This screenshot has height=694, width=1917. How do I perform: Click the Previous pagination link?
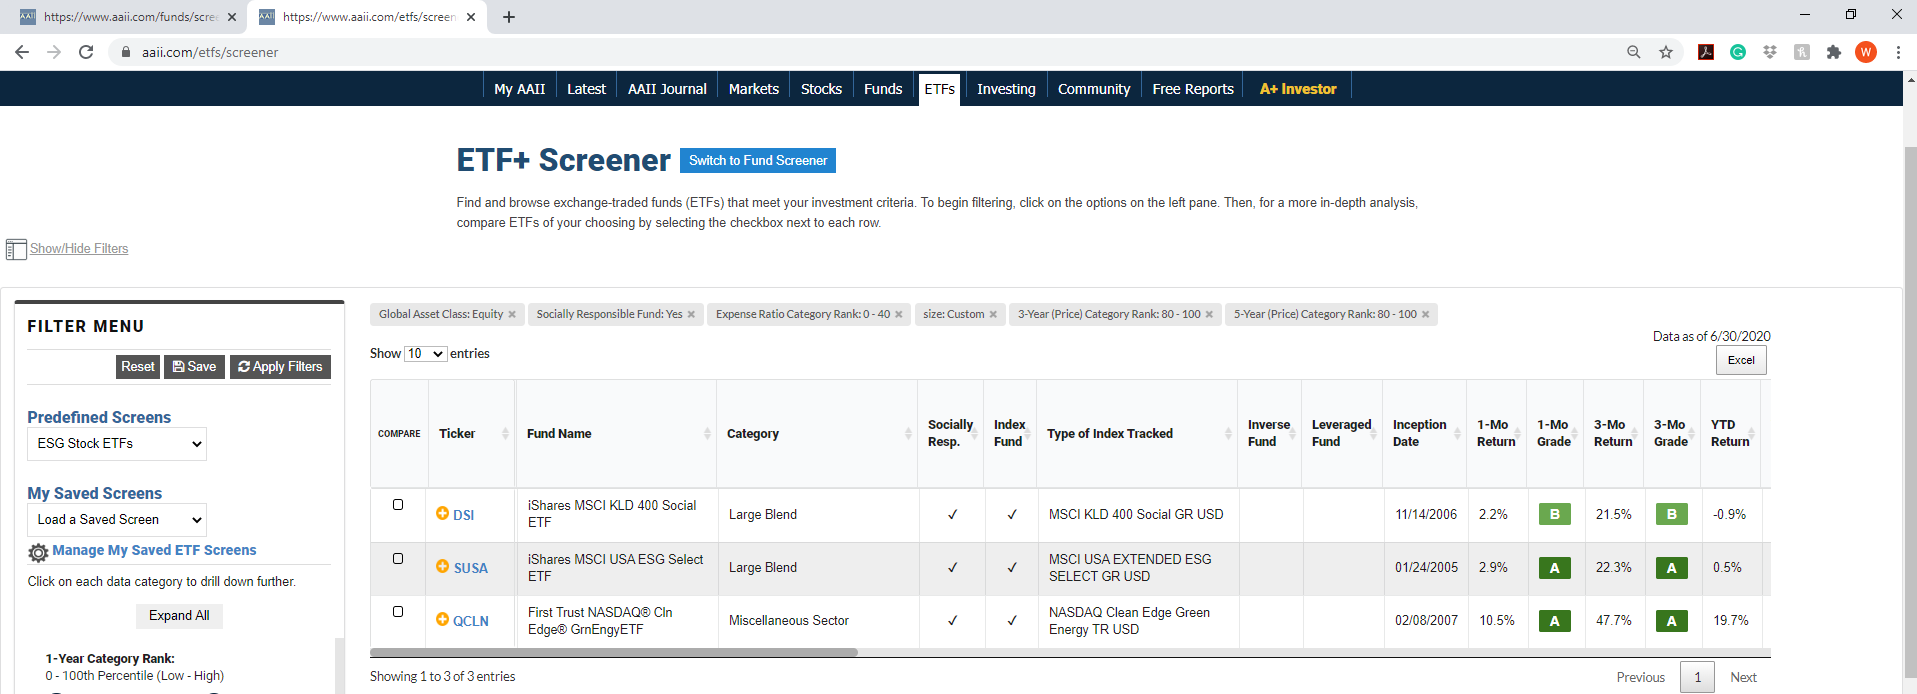[1640, 678]
